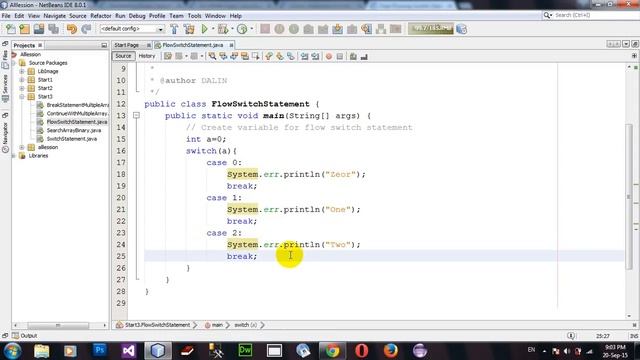Open the Navigate menu

pos(55,16)
